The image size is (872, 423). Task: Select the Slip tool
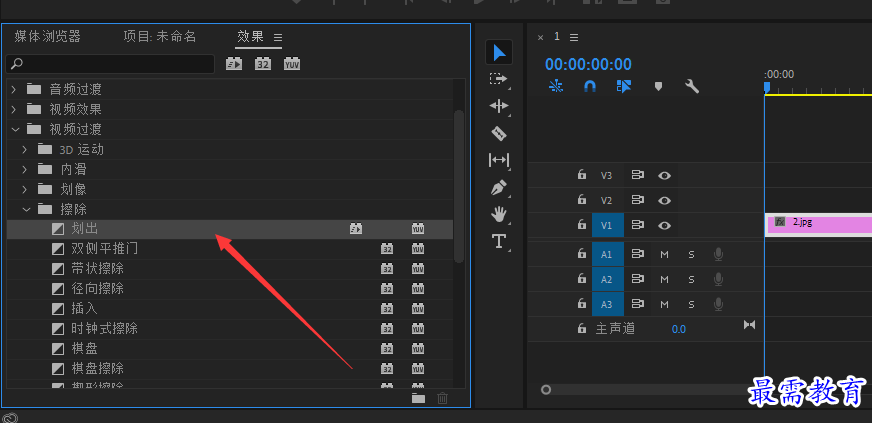click(x=498, y=160)
